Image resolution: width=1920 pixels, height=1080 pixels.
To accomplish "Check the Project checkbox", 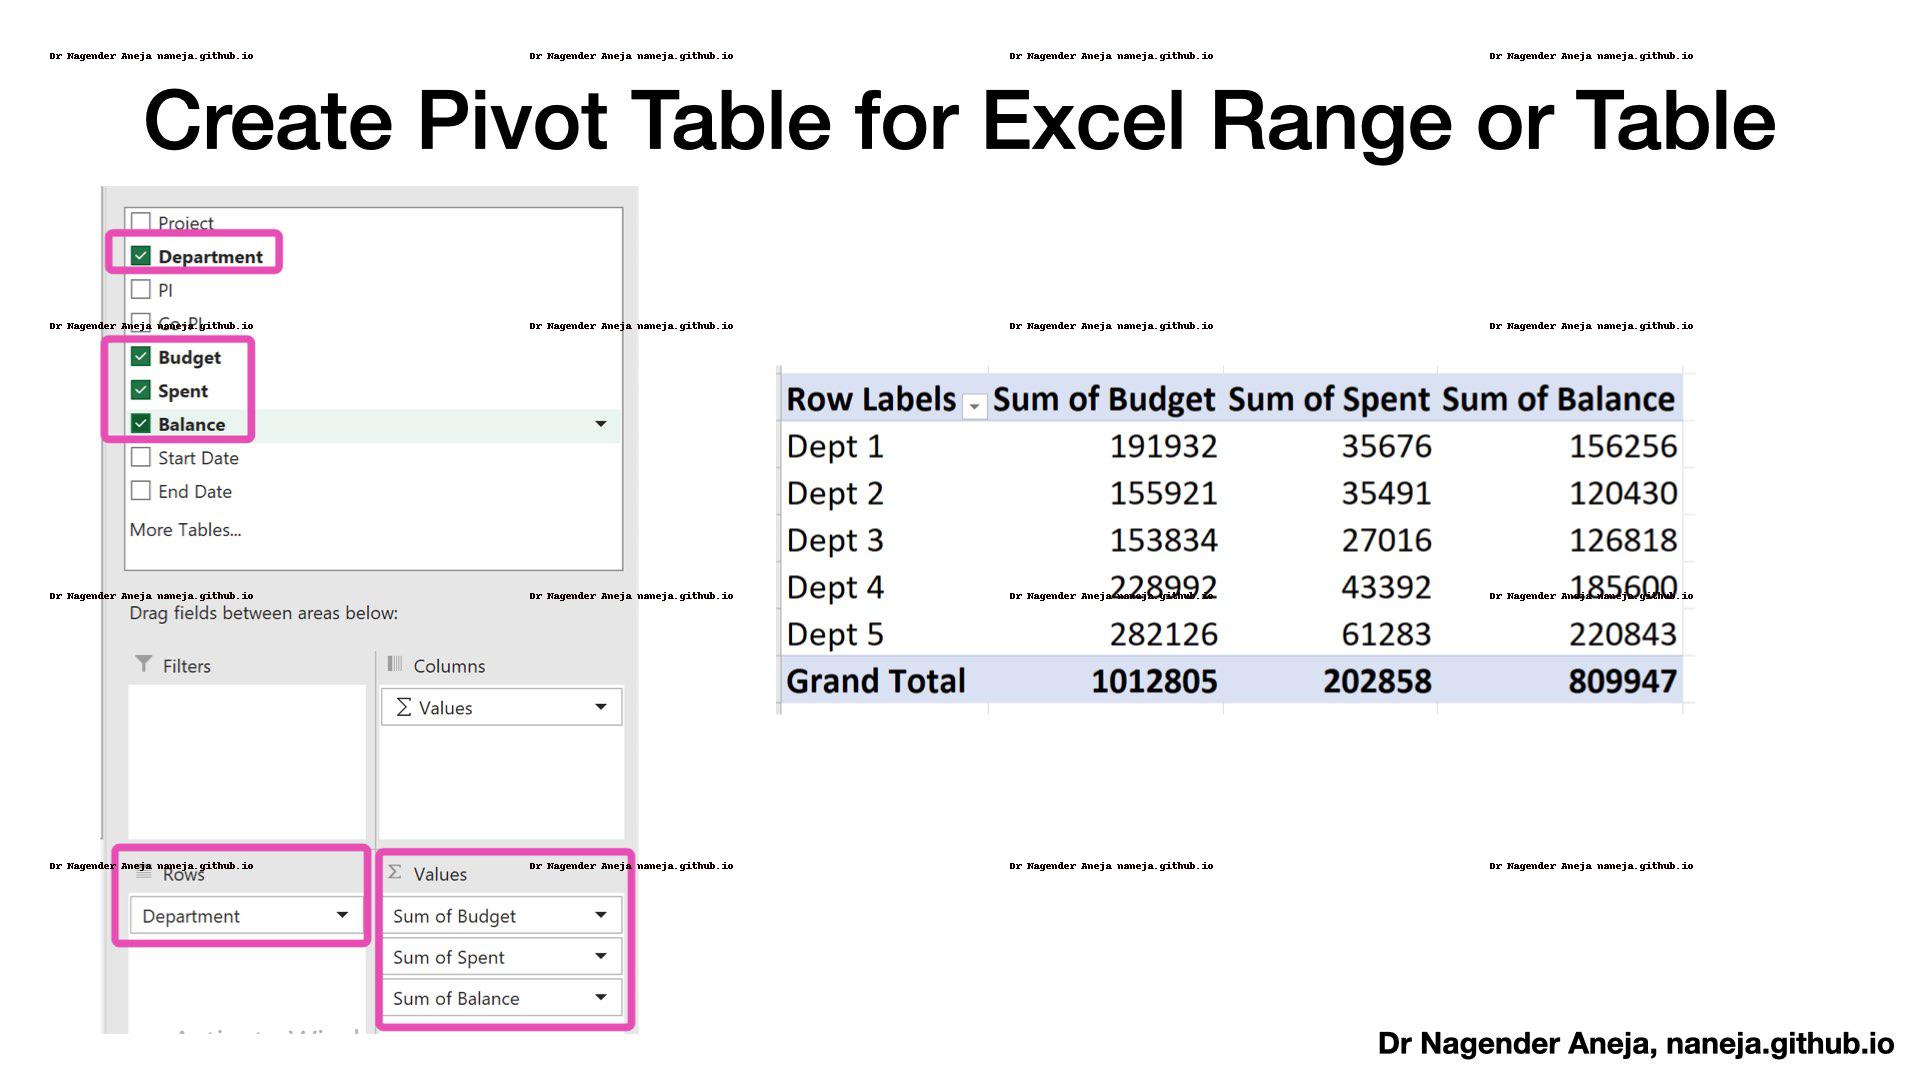I will coord(141,220).
